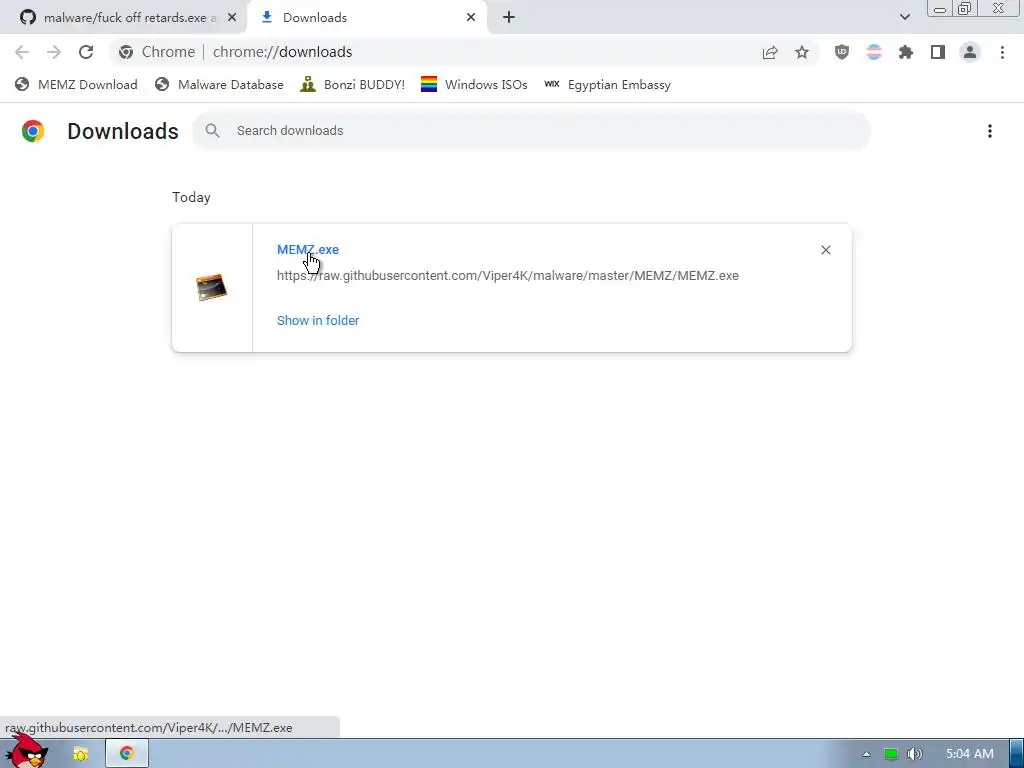Open the uBlock Origin shield extension
The width and height of the screenshot is (1024, 768).
coord(842,52)
